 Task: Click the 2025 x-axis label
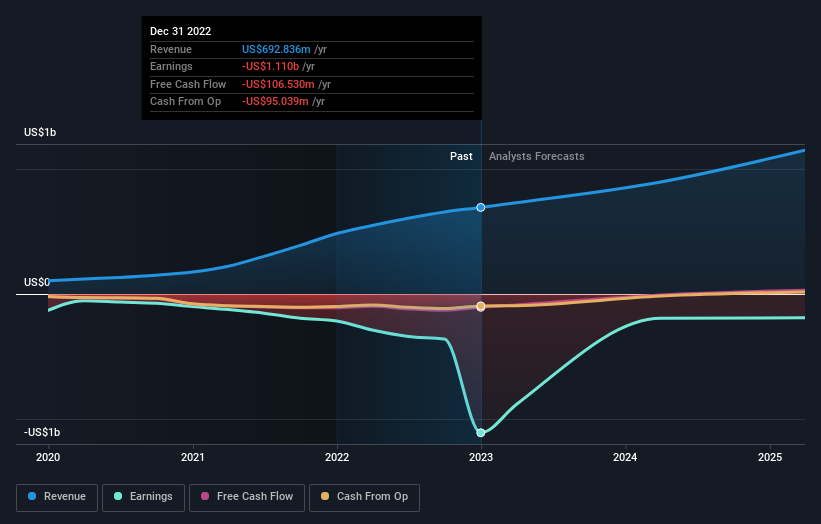click(x=770, y=458)
